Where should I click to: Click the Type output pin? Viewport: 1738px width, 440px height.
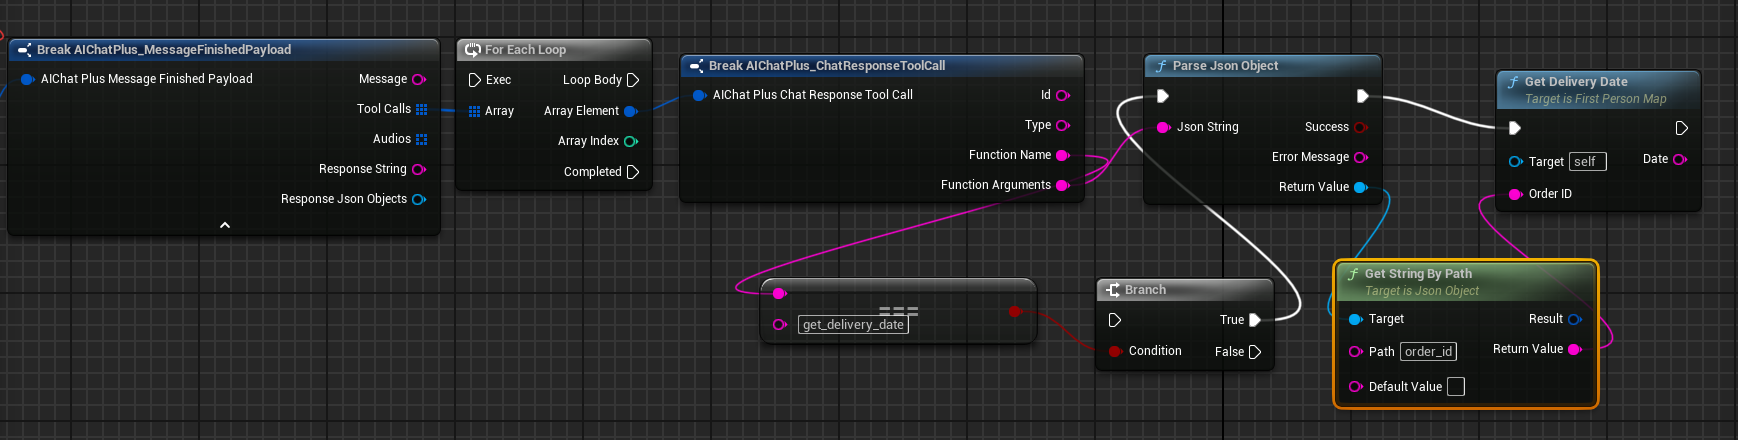[x=1063, y=125]
